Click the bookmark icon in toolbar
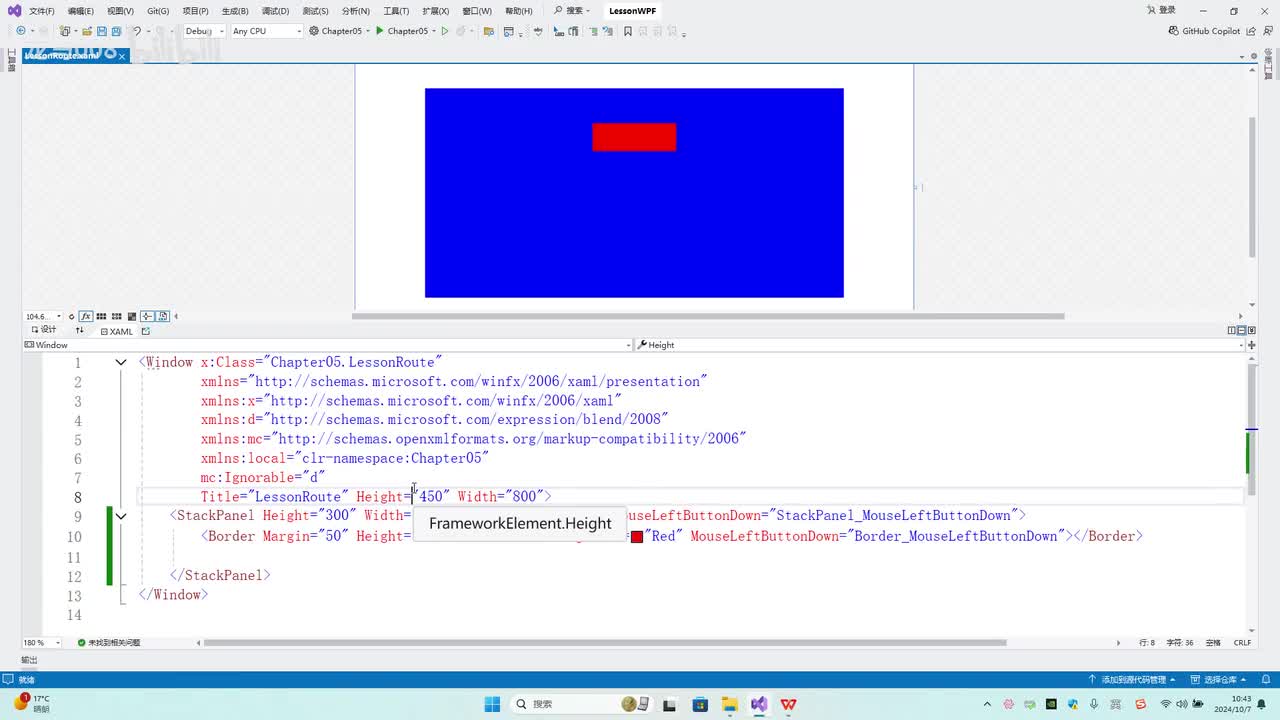The height and width of the screenshot is (720, 1280). click(628, 31)
